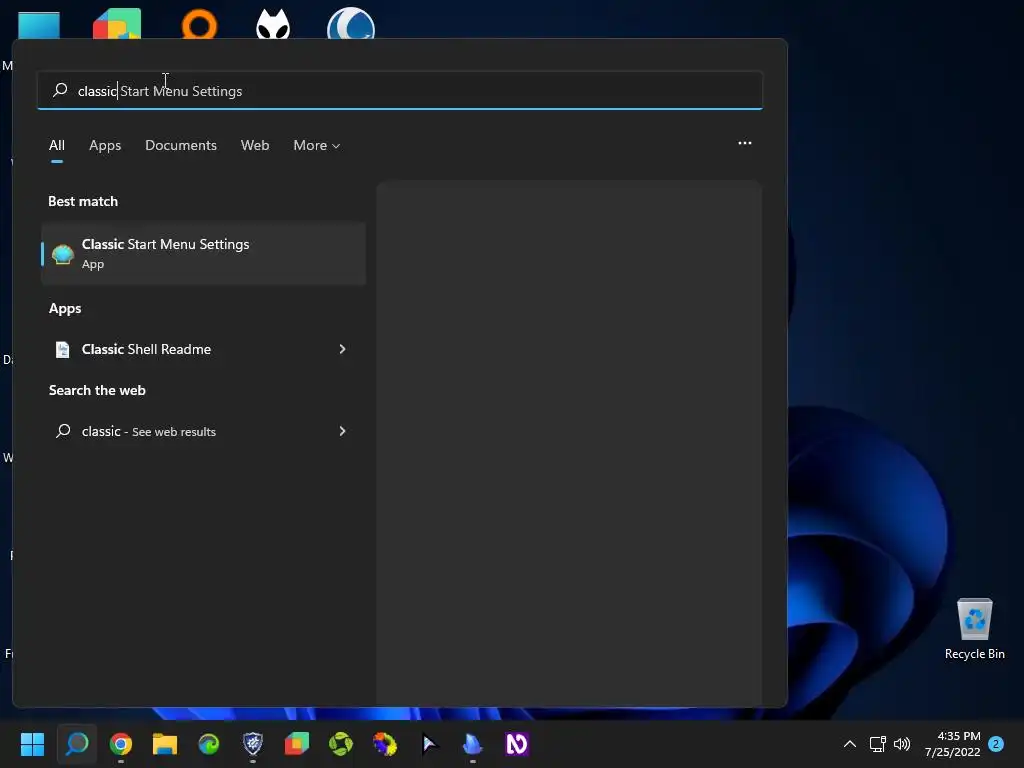Open the volume speaker icon
Viewport: 1024px width, 768px height.
click(902, 744)
